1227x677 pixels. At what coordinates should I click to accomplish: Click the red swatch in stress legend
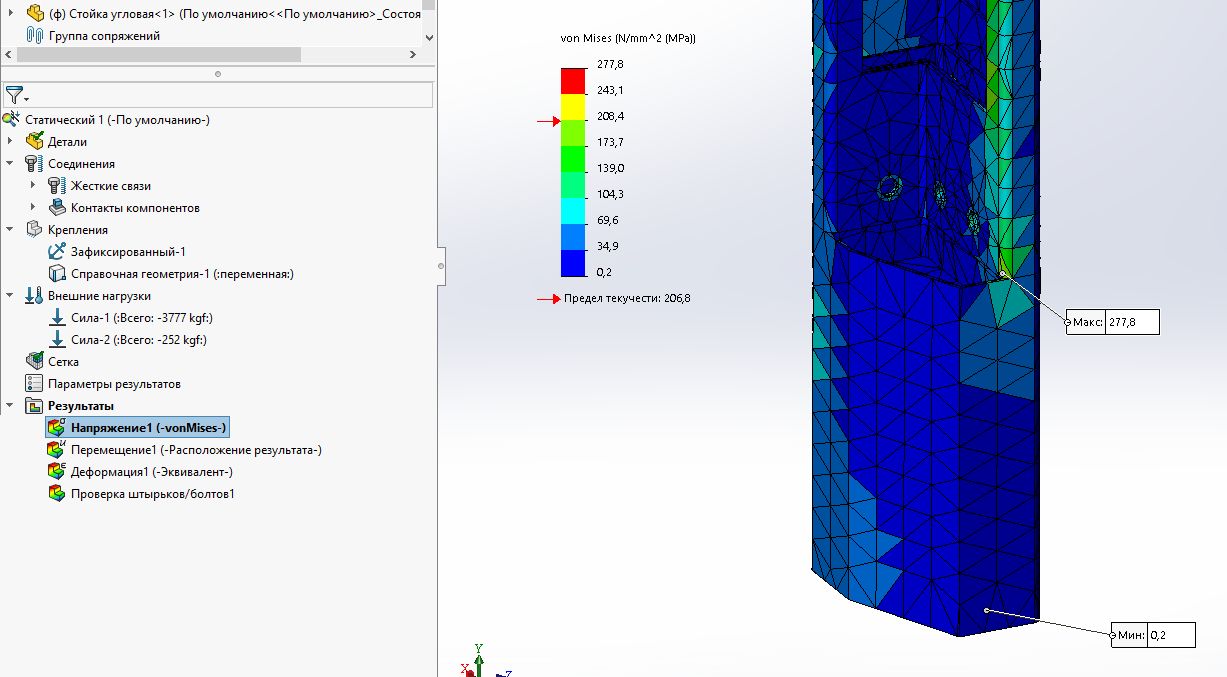click(573, 77)
